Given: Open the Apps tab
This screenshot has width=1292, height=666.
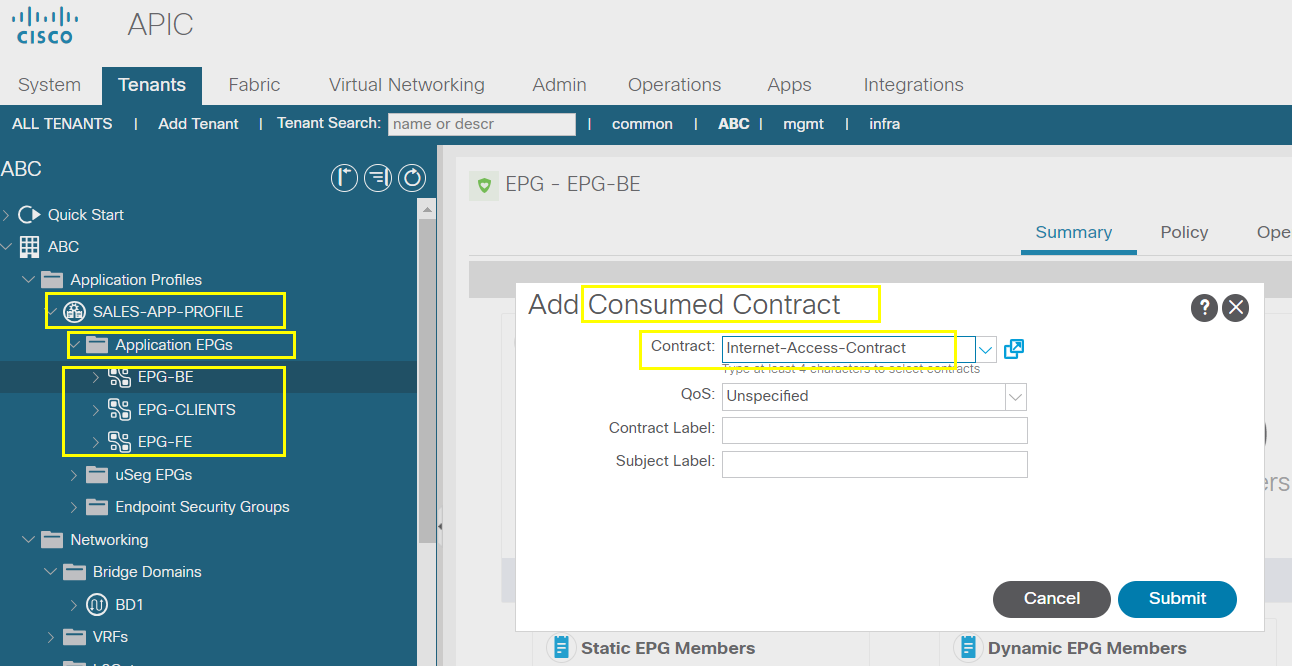Looking at the screenshot, I should pos(789,85).
